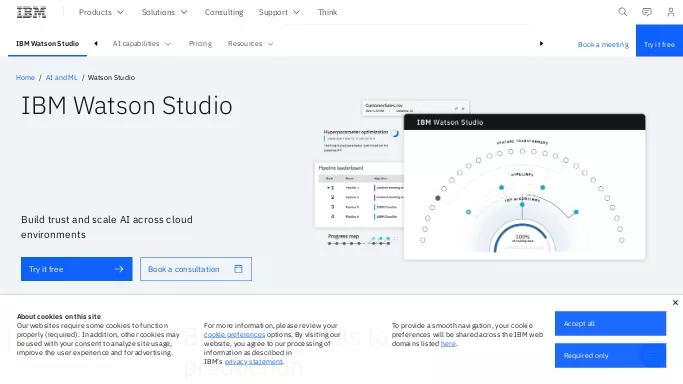Screen dimensions: 683x384
Task: Click the IBM Watson Studio preview image
Action: tap(524, 187)
